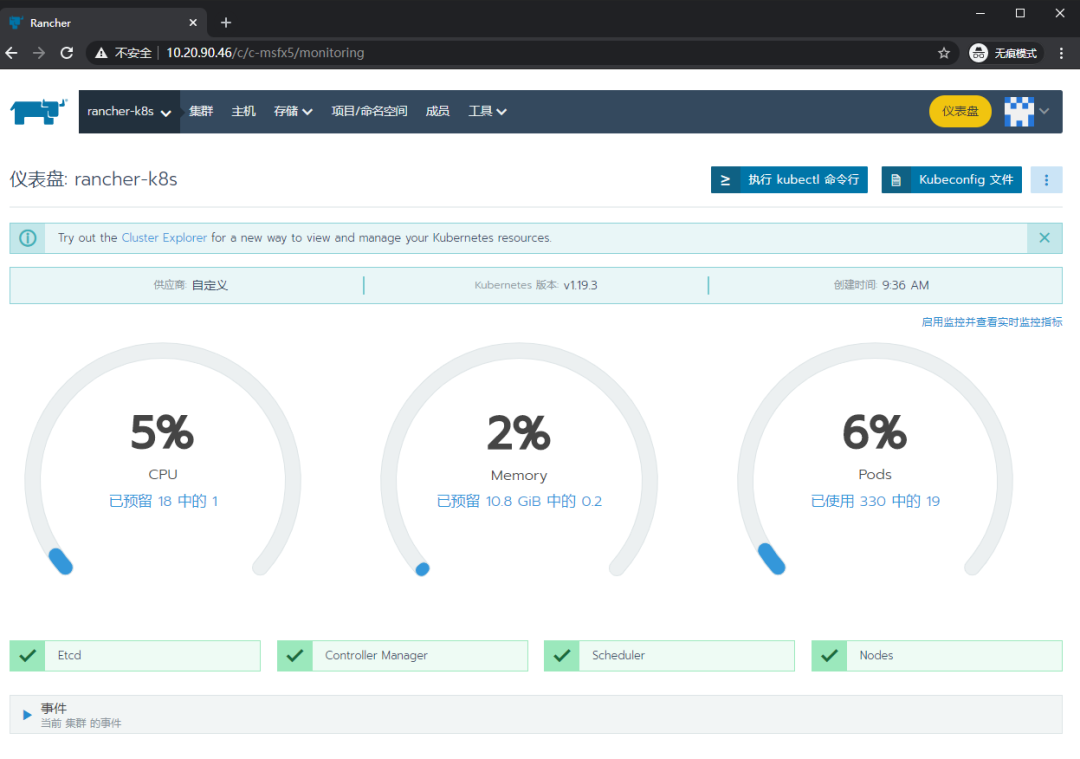
Task: Select 主机 in the navigation bar
Action: pos(243,111)
